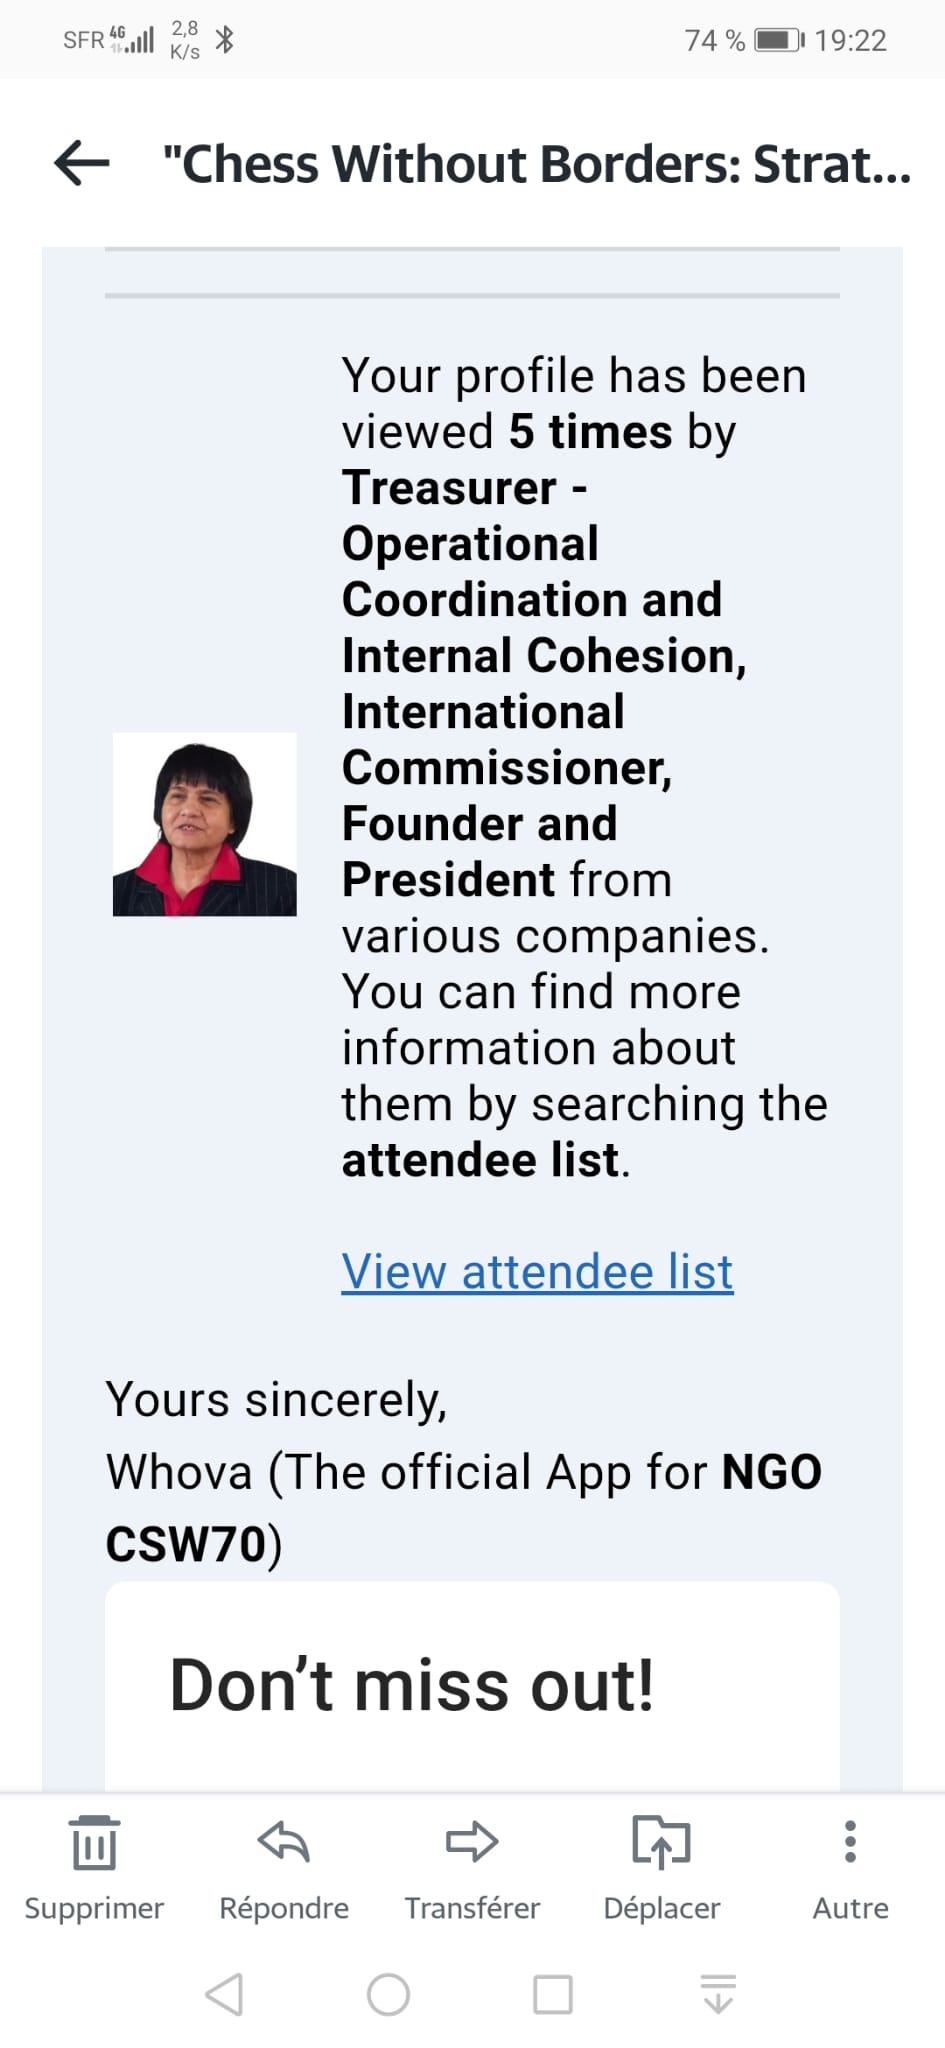The image size is (945, 2048).
Task: Tap the profile viewer's photo thumbnail
Action: 205,824
